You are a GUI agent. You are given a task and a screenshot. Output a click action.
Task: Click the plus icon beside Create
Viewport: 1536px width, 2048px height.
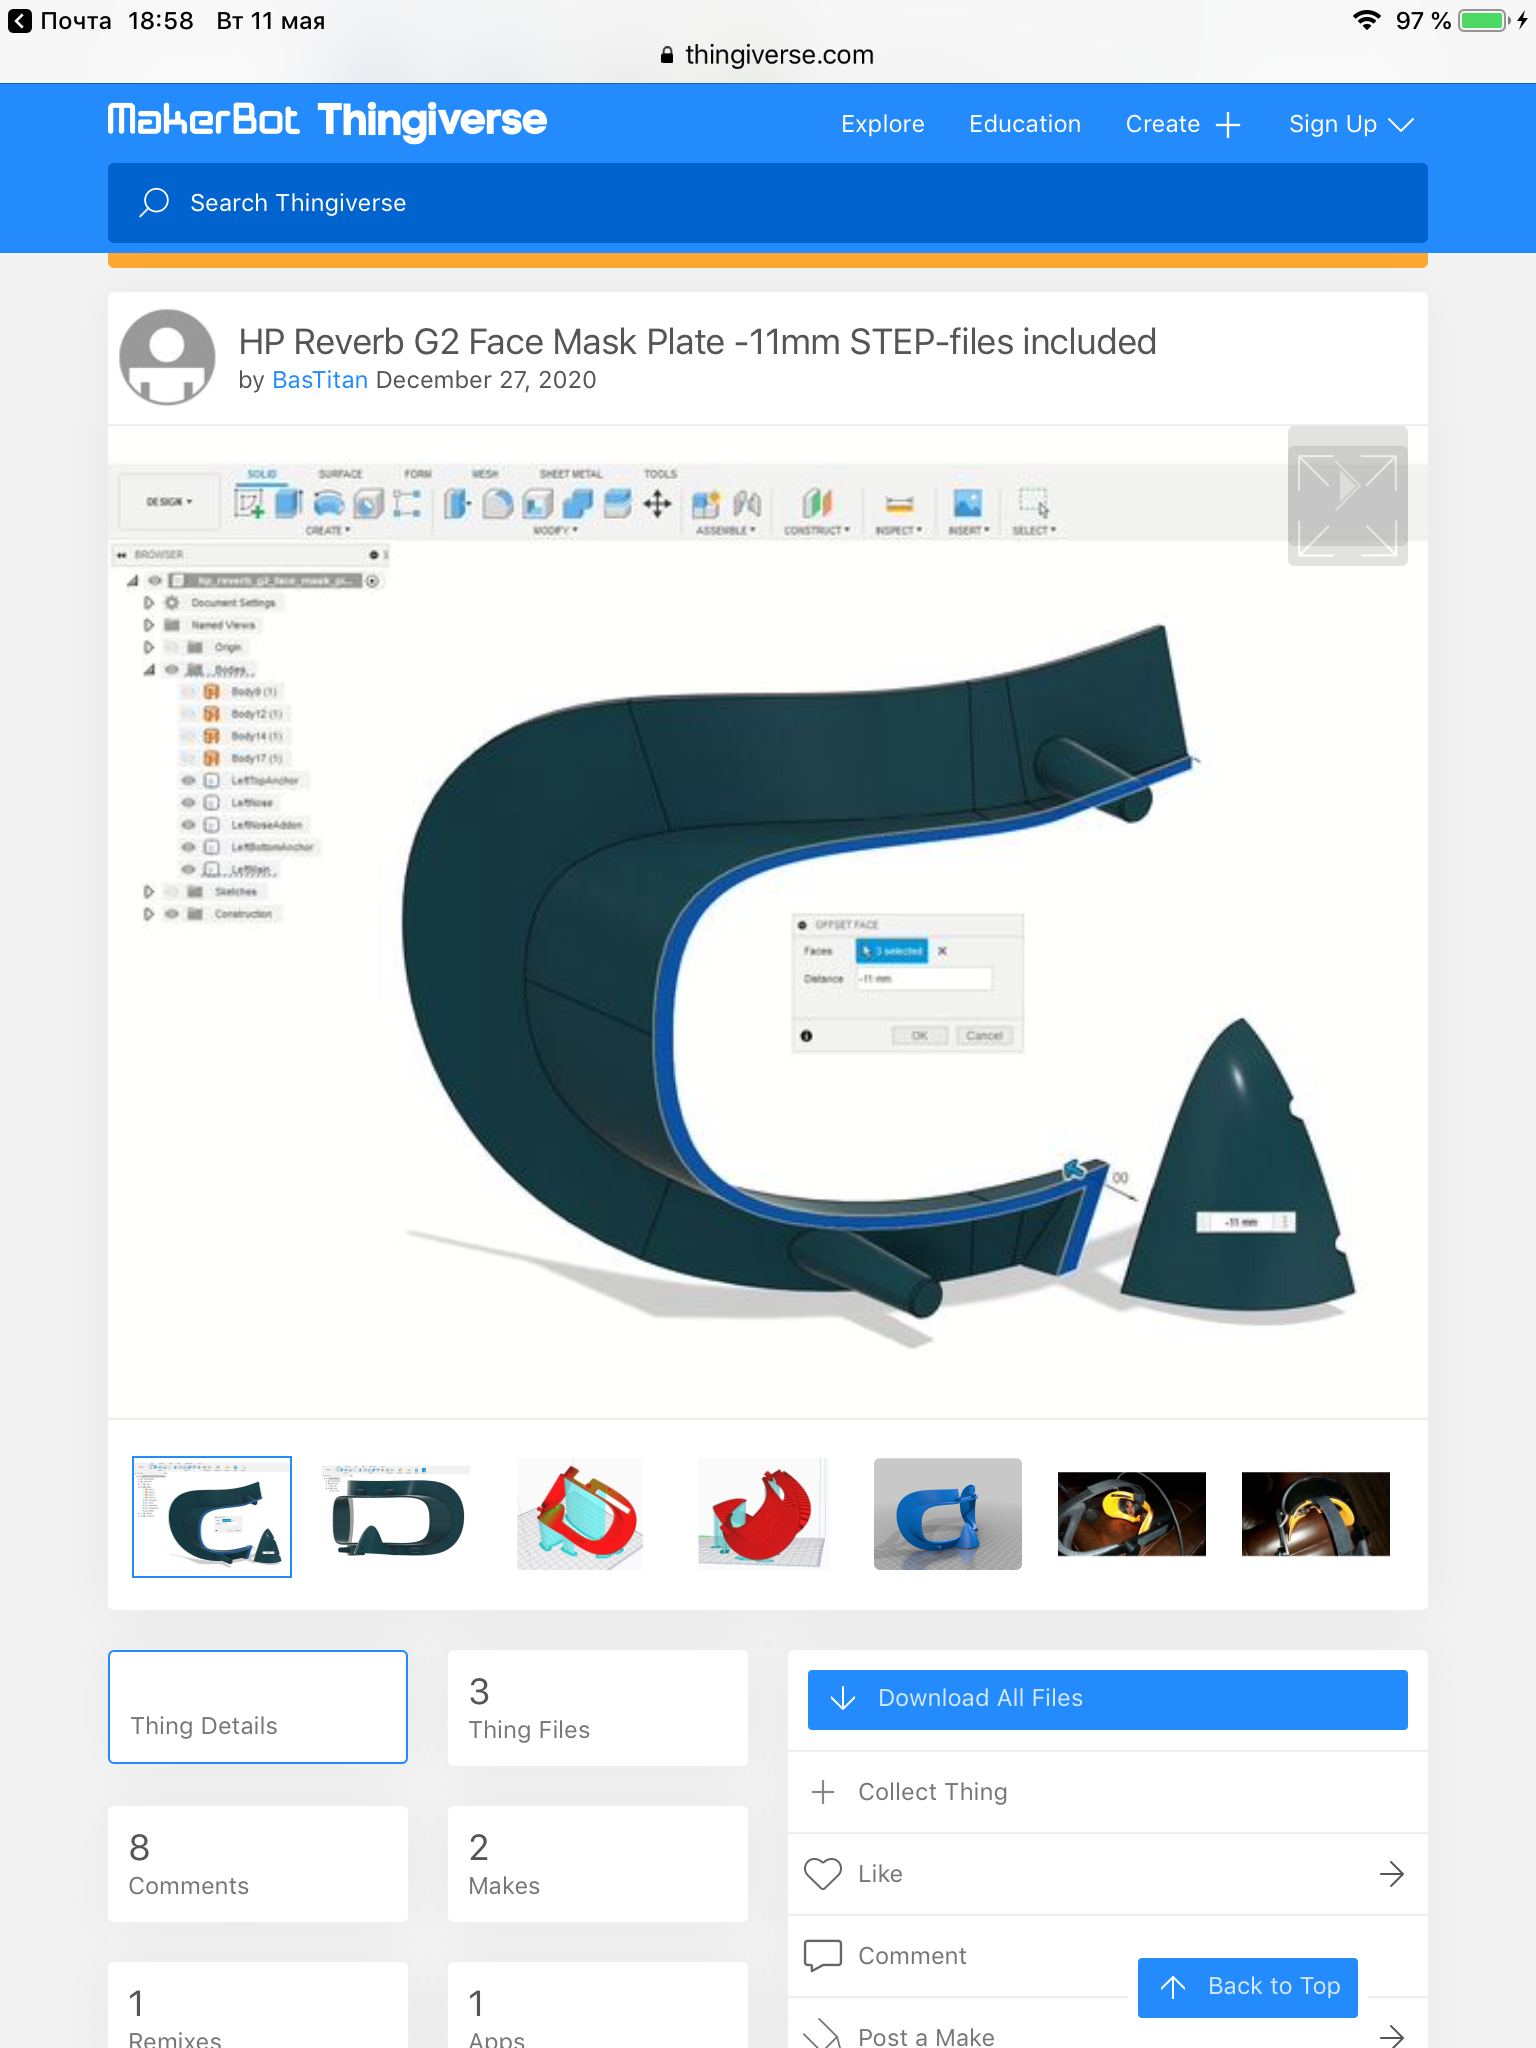point(1228,125)
